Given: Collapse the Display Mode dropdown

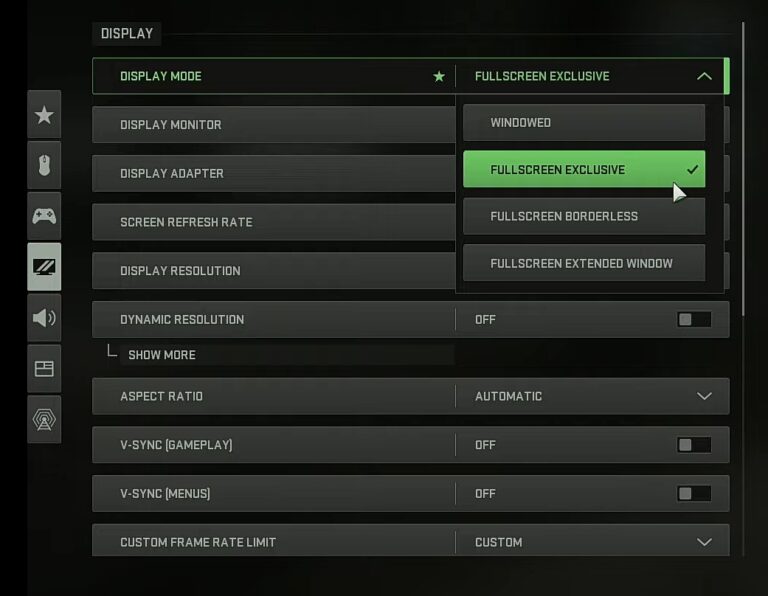Looking at the screenshot, I should pos(704,76).
